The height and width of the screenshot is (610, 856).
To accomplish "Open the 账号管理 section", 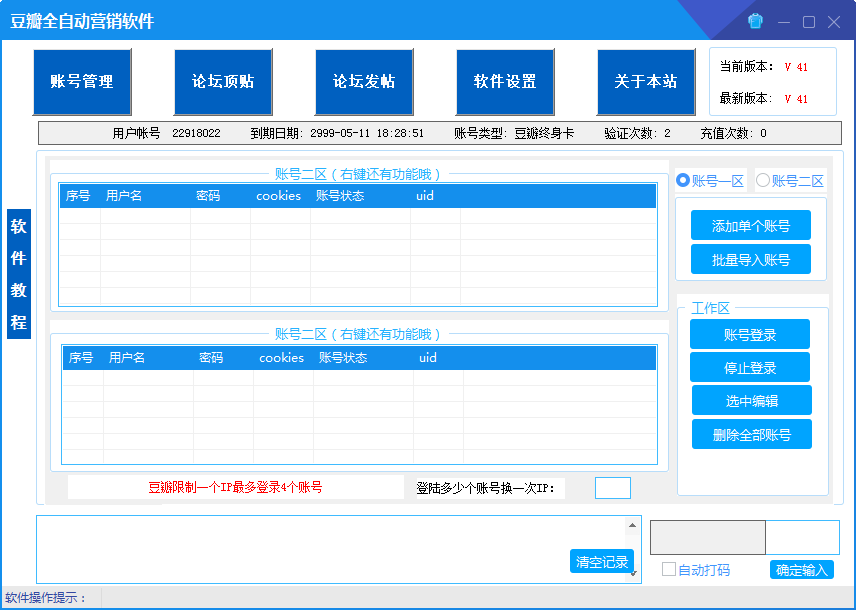I will point(82,82).
